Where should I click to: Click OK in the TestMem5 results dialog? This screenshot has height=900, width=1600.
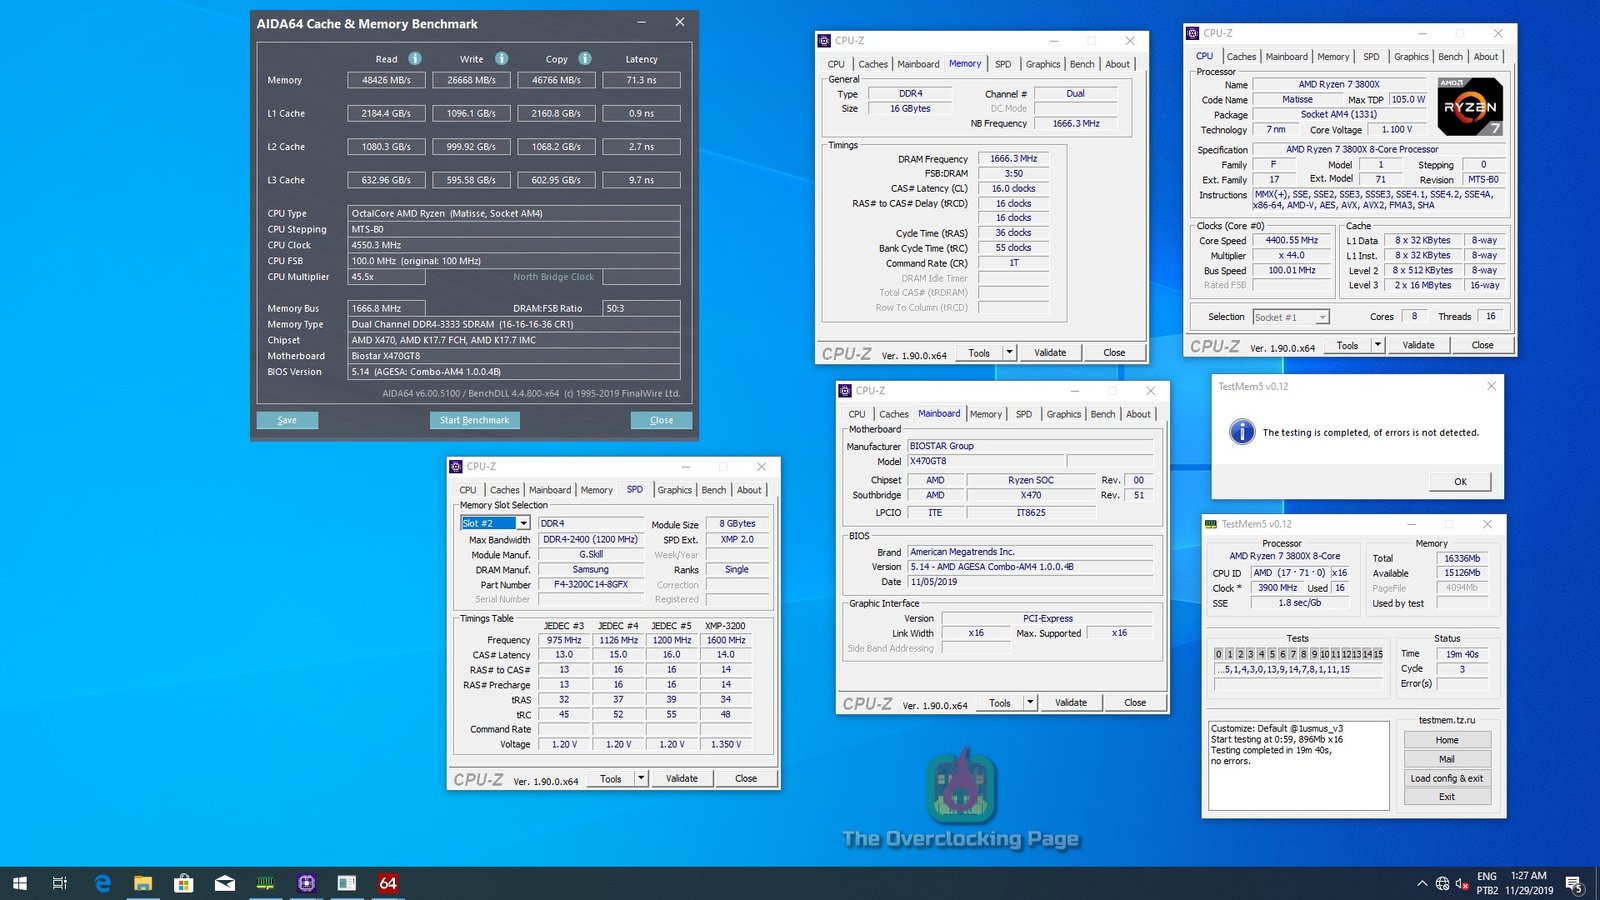1460,481
